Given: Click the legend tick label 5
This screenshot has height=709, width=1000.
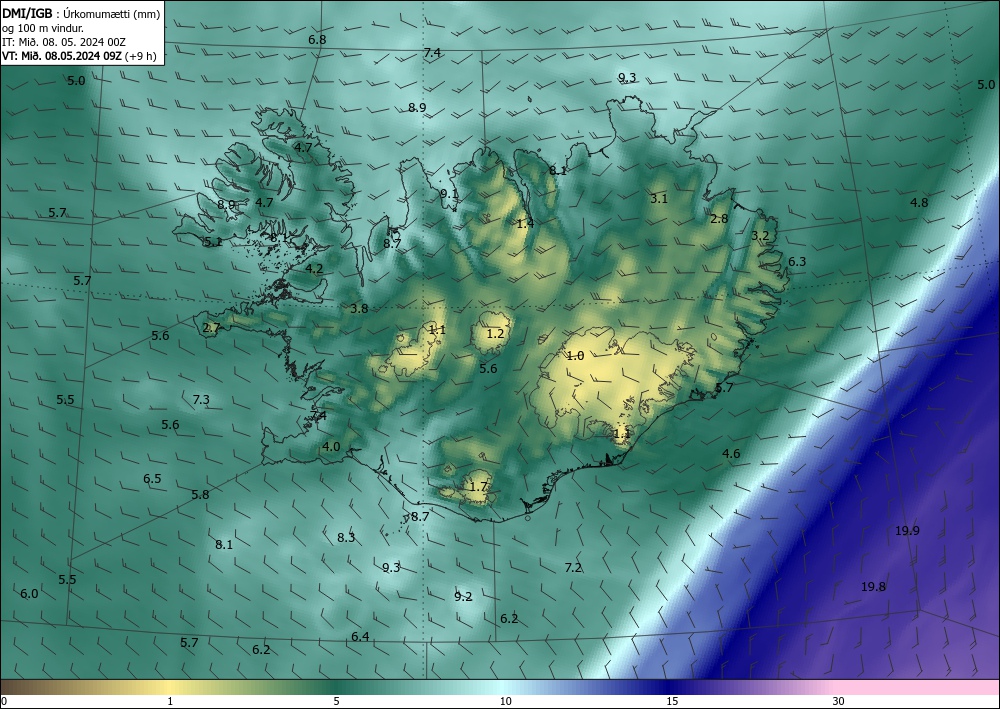Looking at the screenshot, I should point(336,701).
